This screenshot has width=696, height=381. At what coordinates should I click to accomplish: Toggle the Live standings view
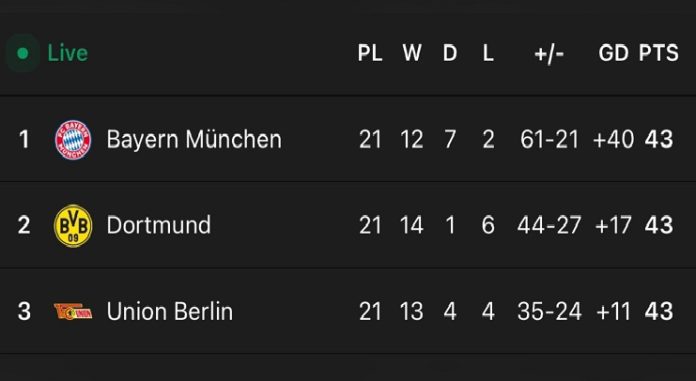[47, 53]
